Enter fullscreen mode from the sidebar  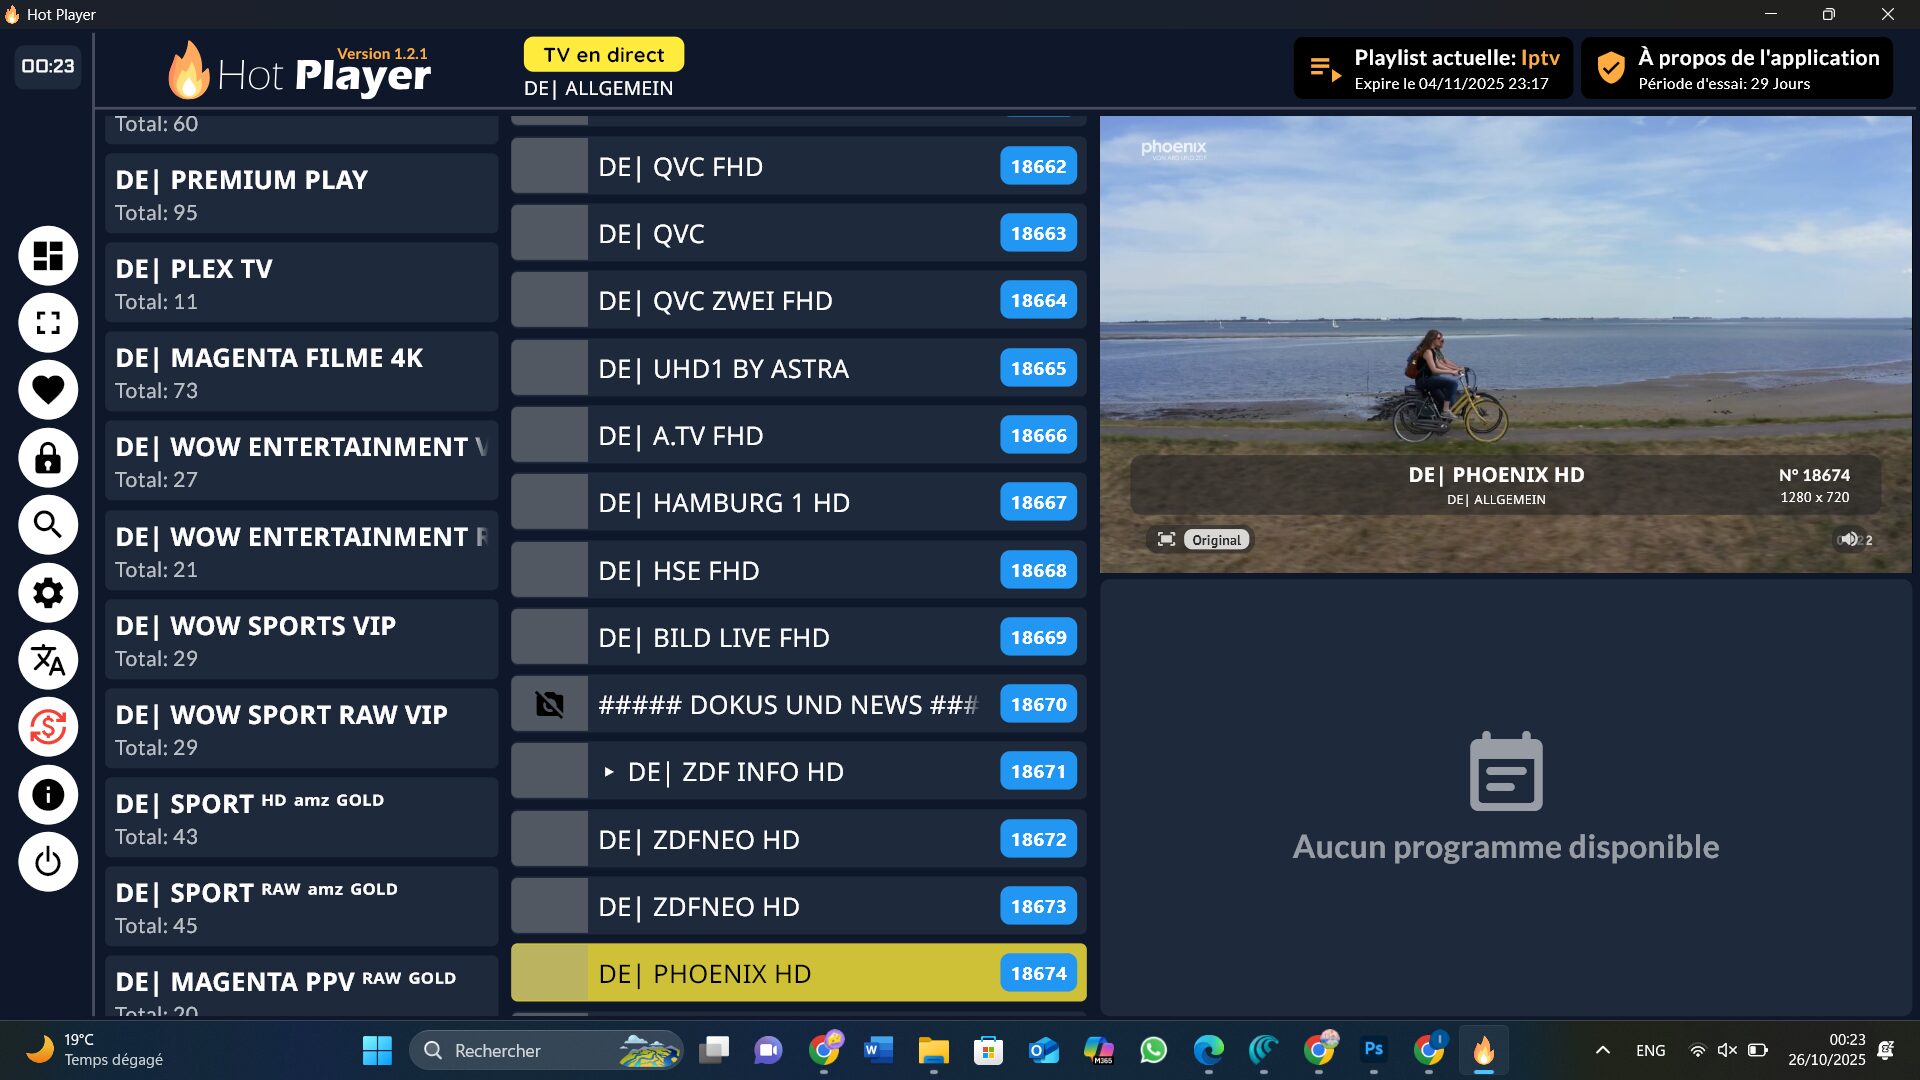48,323
